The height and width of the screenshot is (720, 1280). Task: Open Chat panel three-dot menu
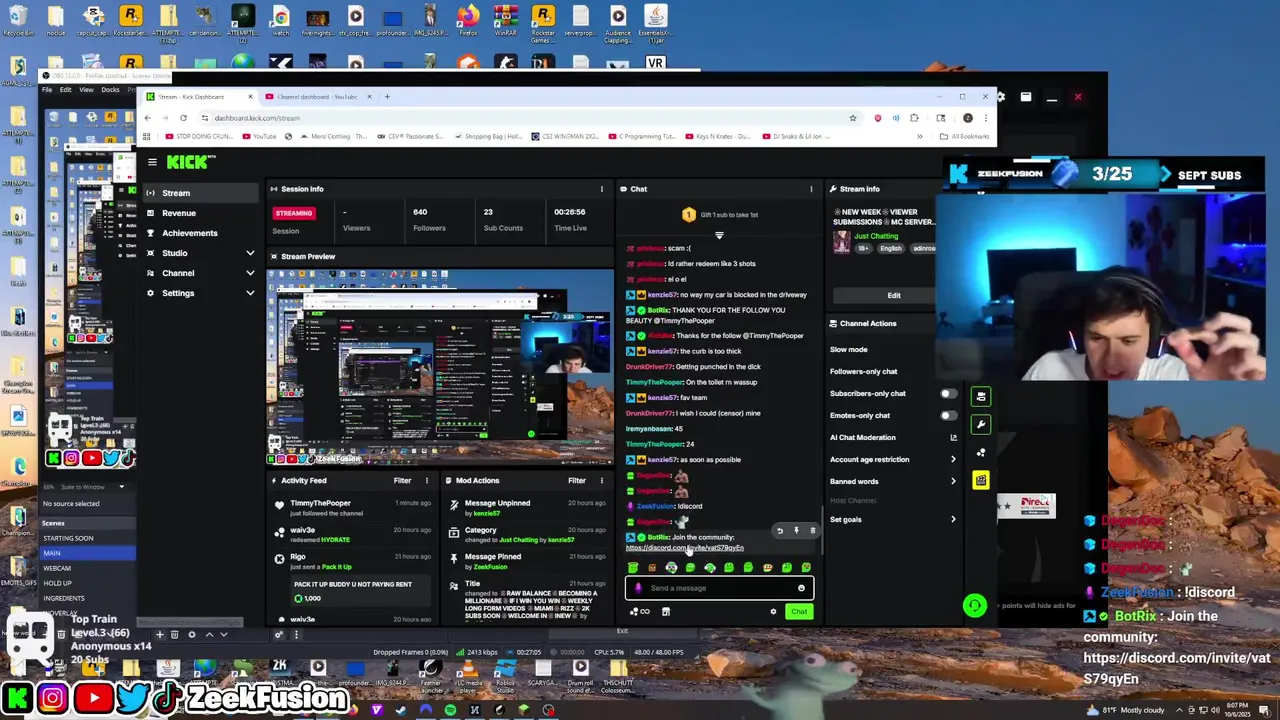click(x=811, y=189)
